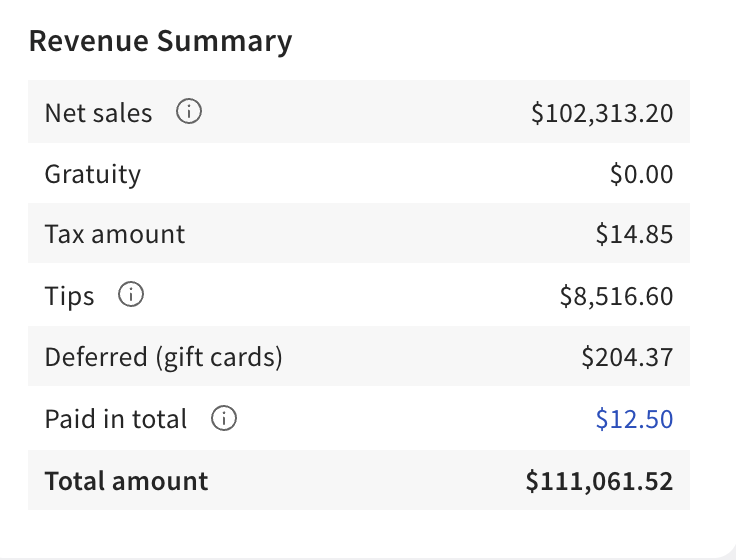Select the Tax amount label

click(x=115, y=235)
